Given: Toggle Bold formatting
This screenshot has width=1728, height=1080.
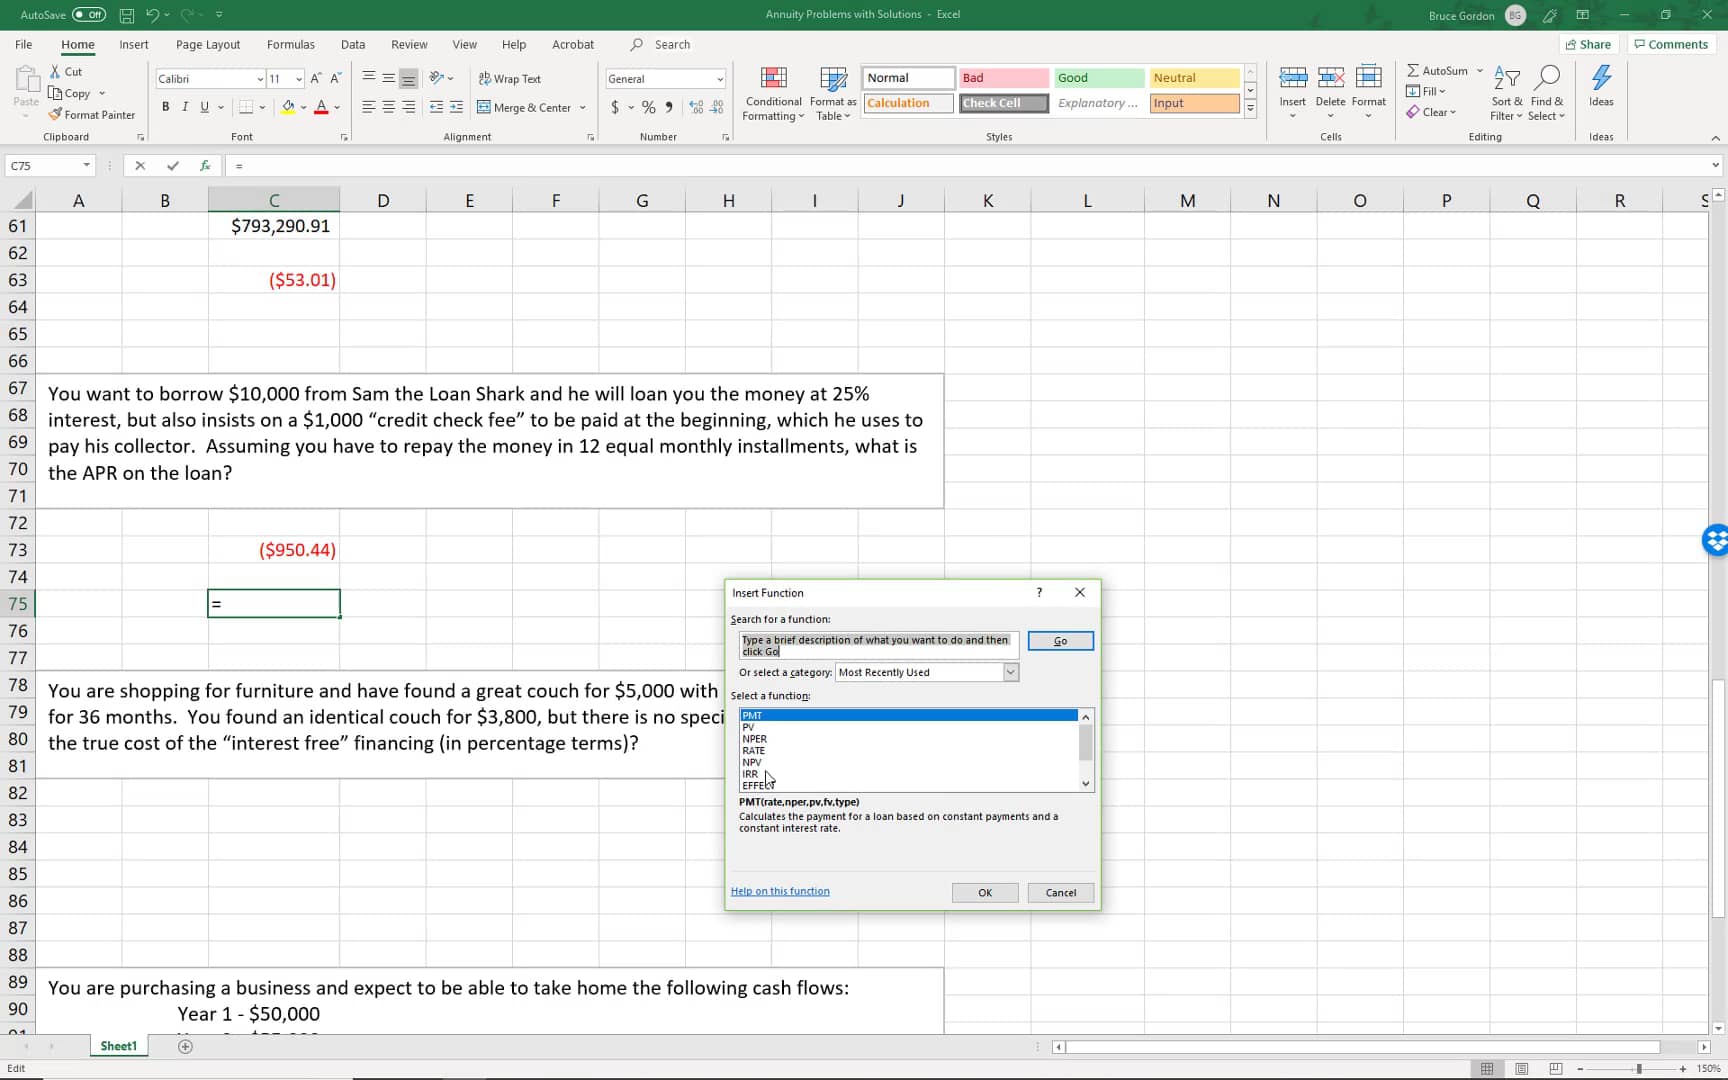Looking at the screenshot, I should [x=165, y=107].
